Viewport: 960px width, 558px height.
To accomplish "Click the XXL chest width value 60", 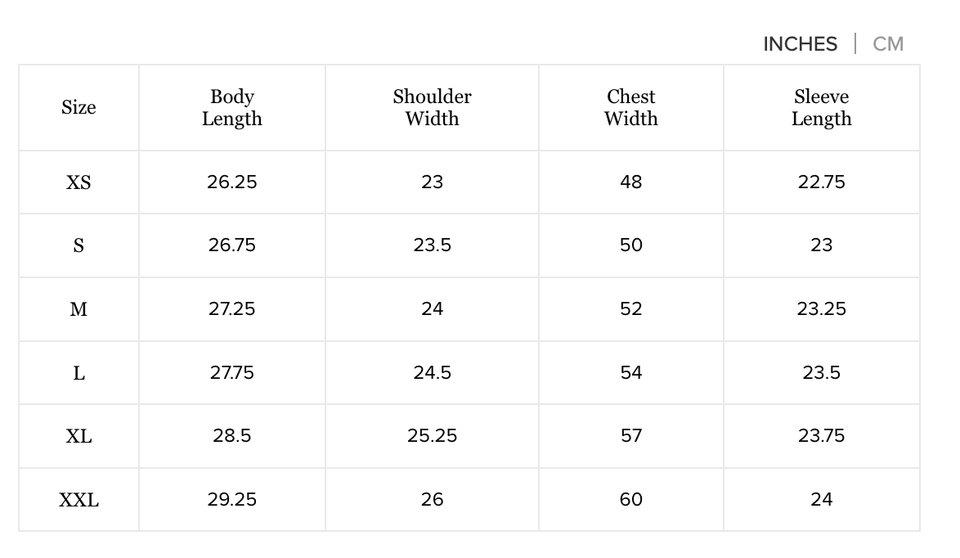I will (x=631, y=500).
